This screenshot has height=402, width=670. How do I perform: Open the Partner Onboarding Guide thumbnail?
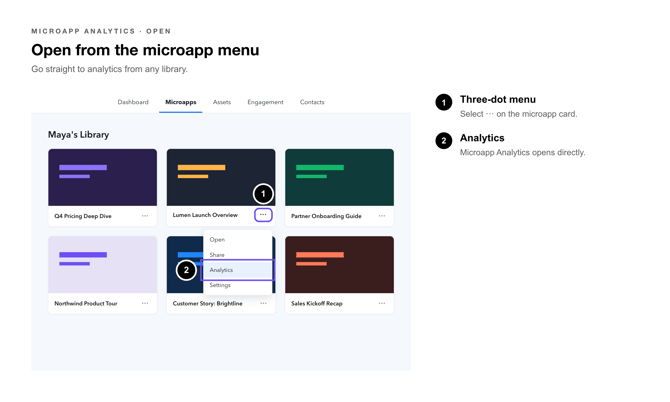tap(339, 177)
